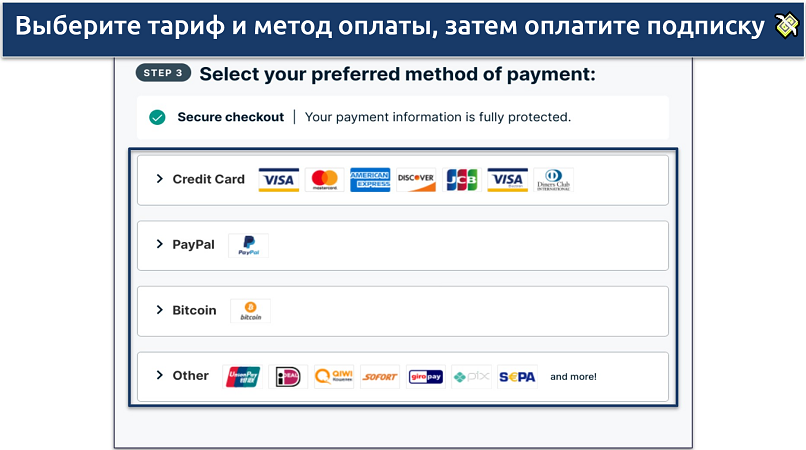Expand the PayPal payment option
The width and height of the screenshot is (806, 450).
point(402,245)
